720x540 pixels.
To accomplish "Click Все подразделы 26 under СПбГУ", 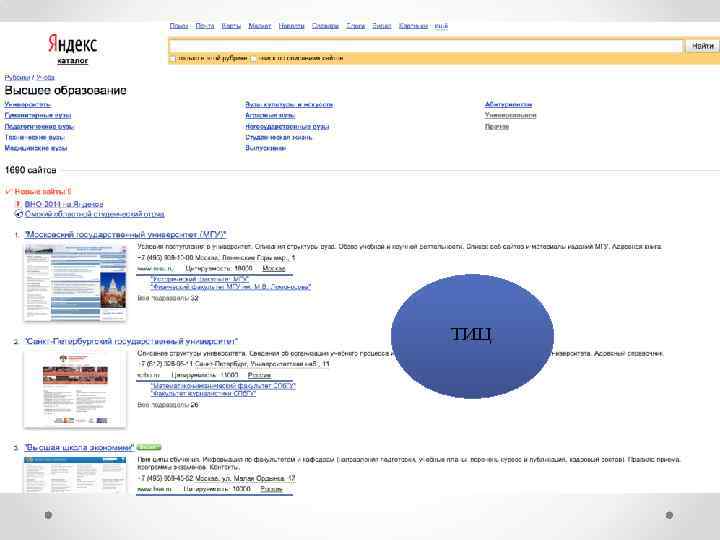I will click(168, 405).
